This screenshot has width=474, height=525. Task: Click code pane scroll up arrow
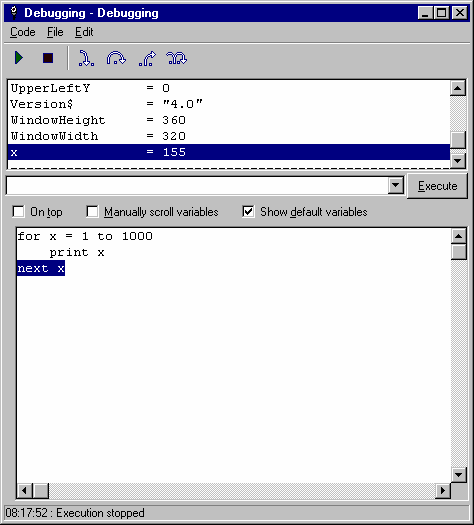click(459, 236)
